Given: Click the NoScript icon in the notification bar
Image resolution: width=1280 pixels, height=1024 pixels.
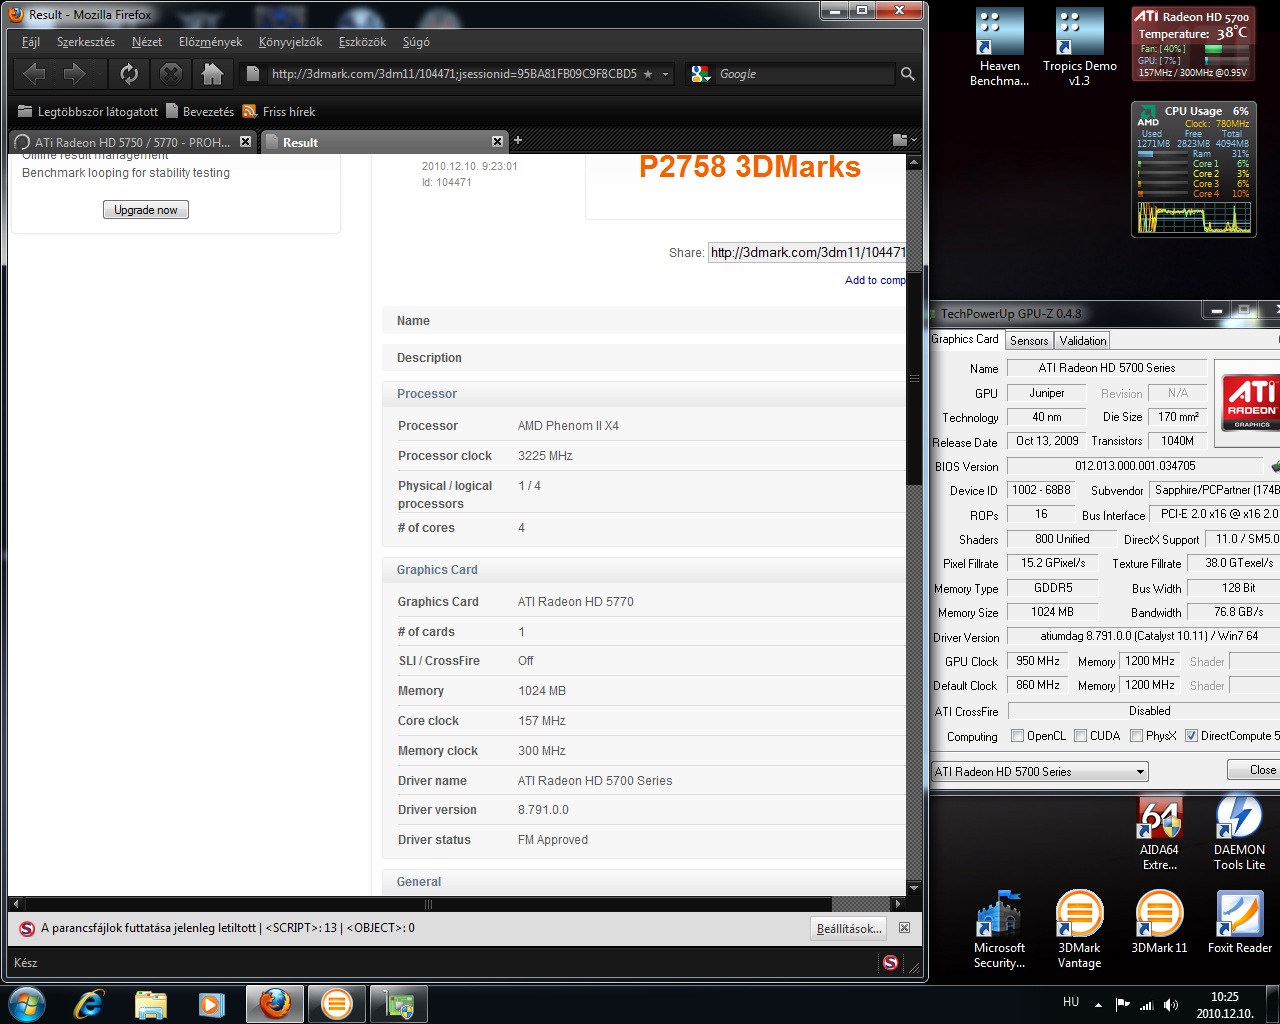Looking at the screenshot, I should (x=27, y=929).
